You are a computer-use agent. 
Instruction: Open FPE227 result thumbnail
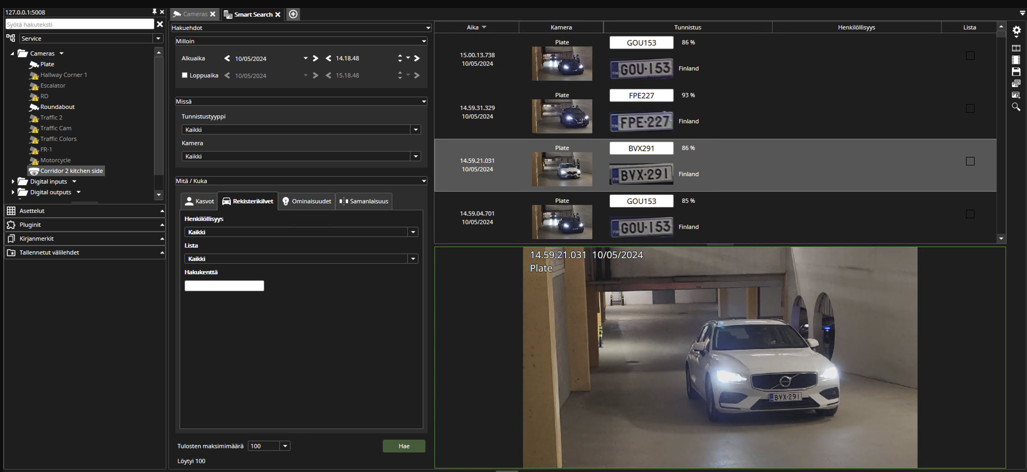click(x=562, y=117)
